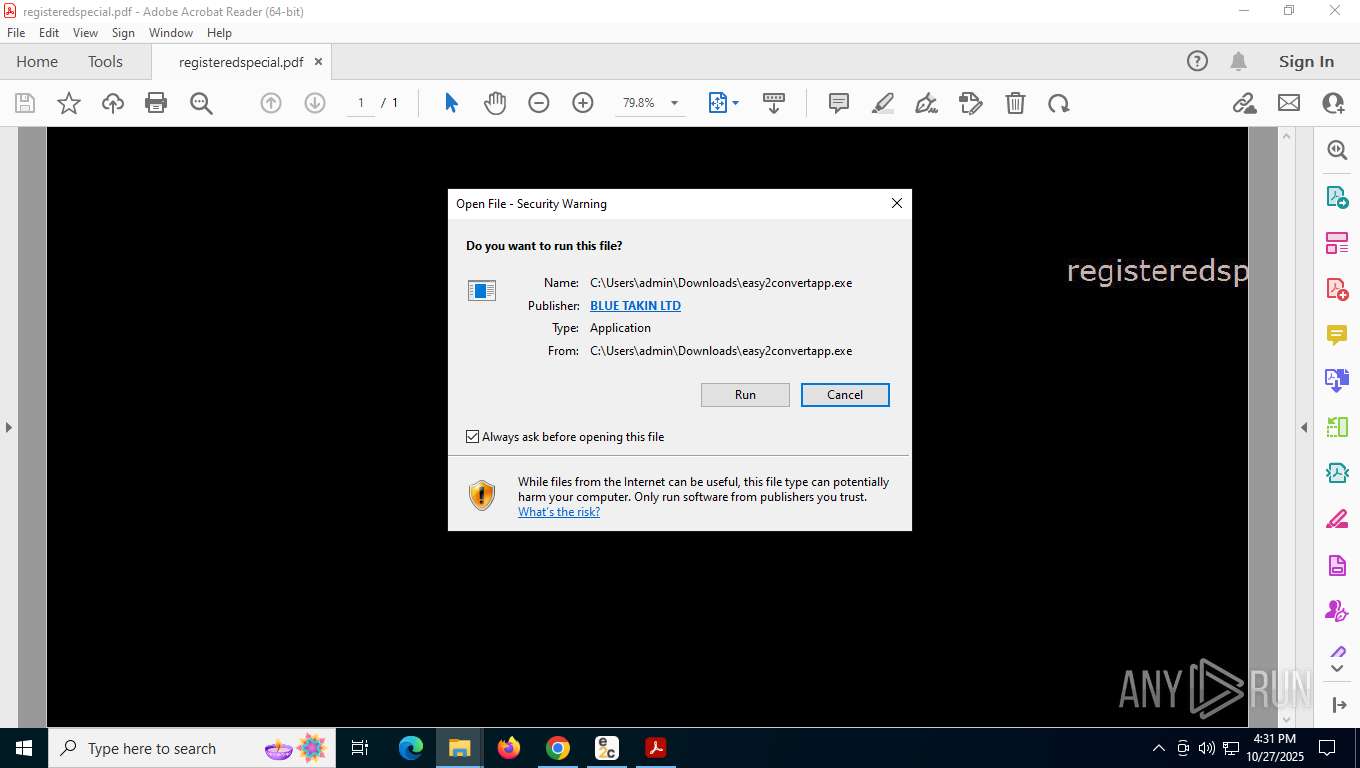Click the Windows taskbar search box
This screenshot has width=1360, height=768.
190,748
